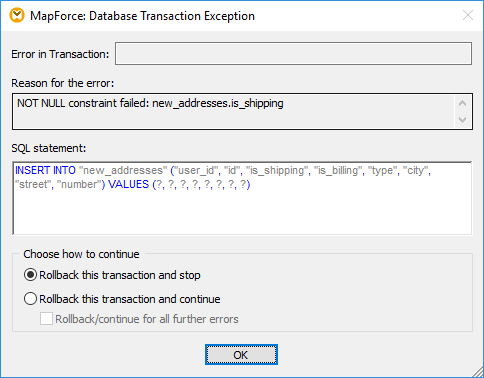Click the MapForce logo icon in title bar

[x=17, y=16]
